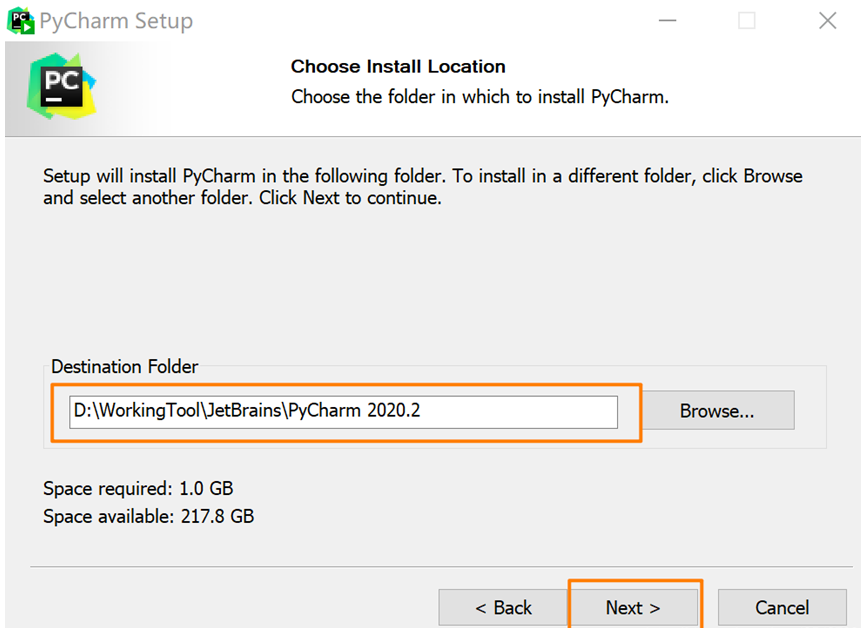This screenshot has width=861, height=628.
Task: Minimize the PyCharm Setup window
Action: (666, 20)
